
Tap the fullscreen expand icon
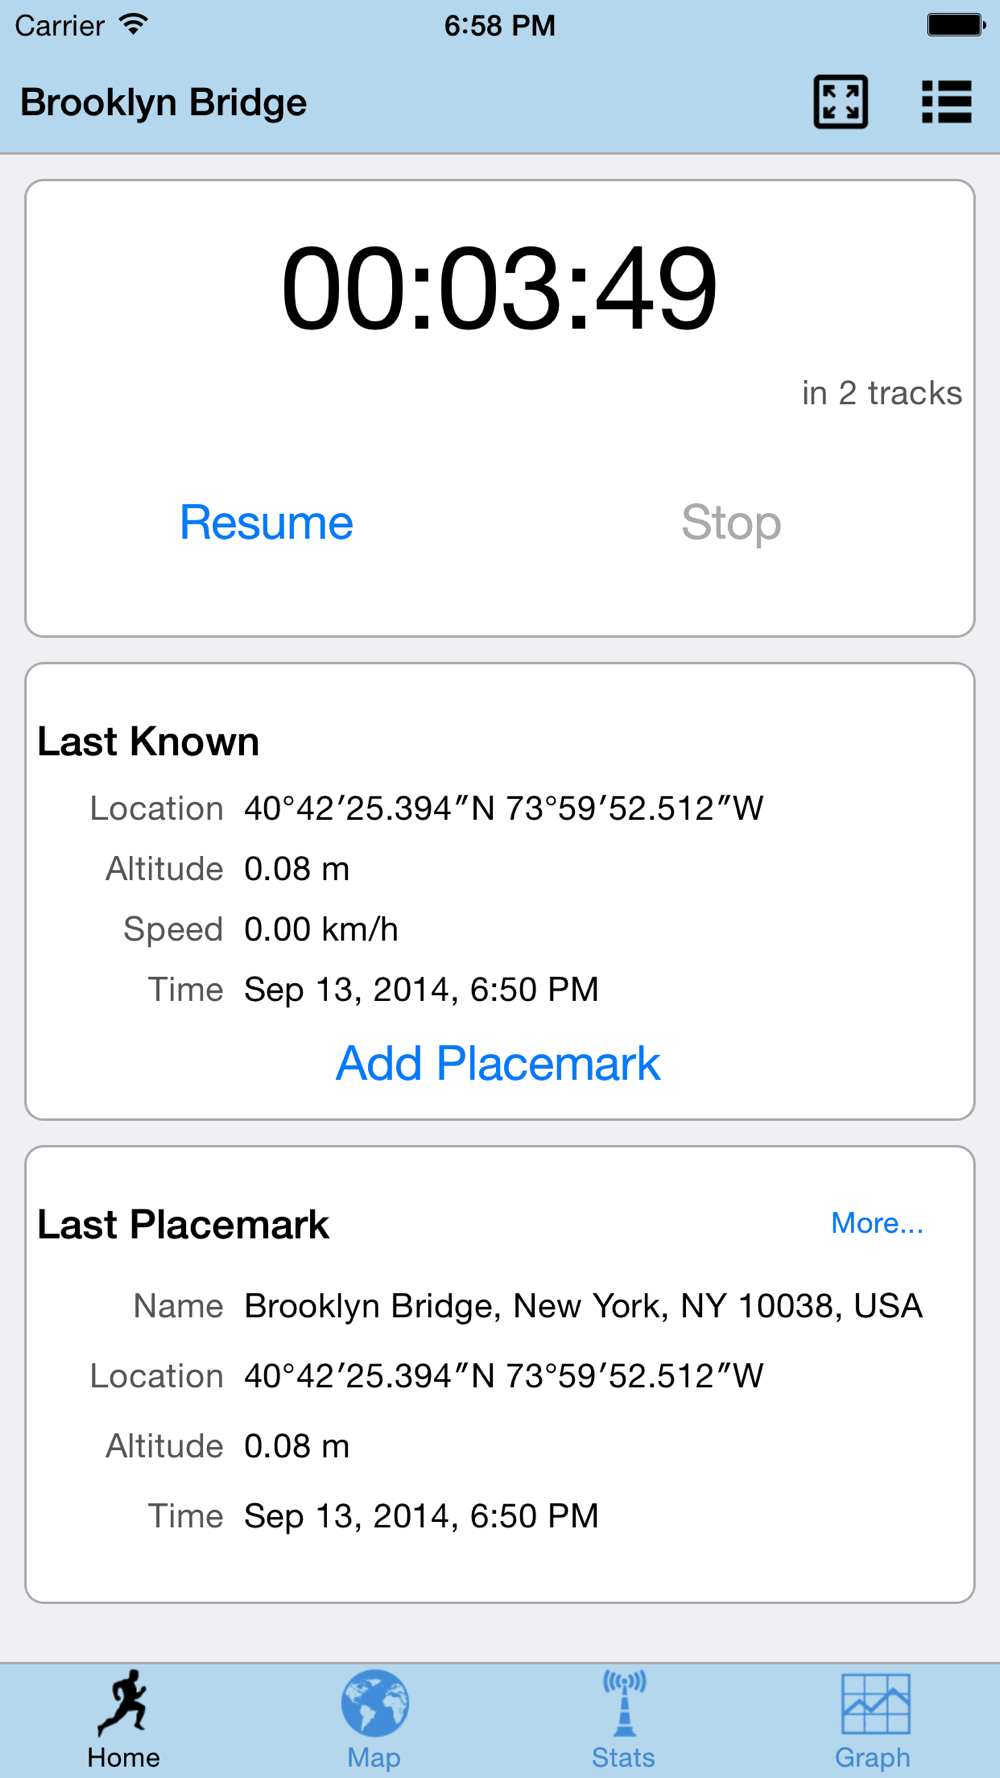pos(840,102)
